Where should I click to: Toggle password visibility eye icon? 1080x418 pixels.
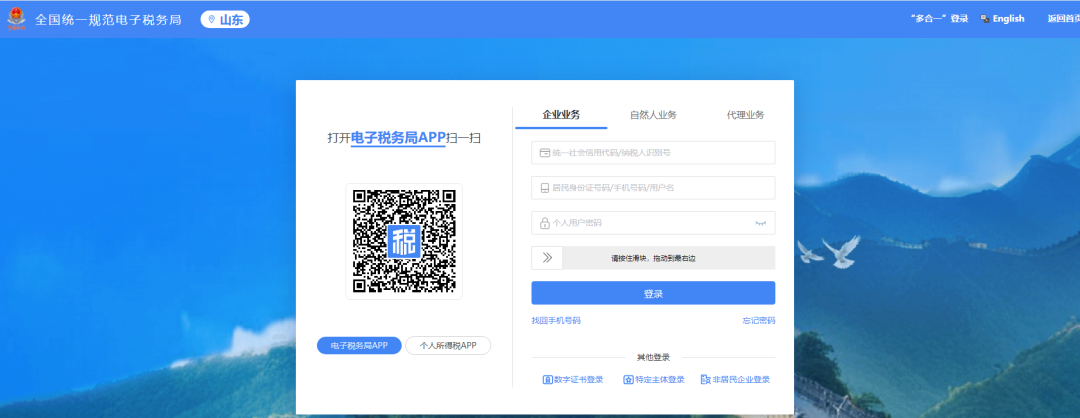tap(760, 223)
